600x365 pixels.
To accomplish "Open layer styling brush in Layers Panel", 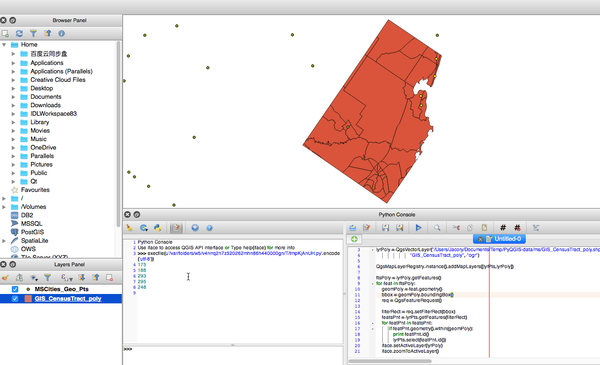I will [5, 277].
